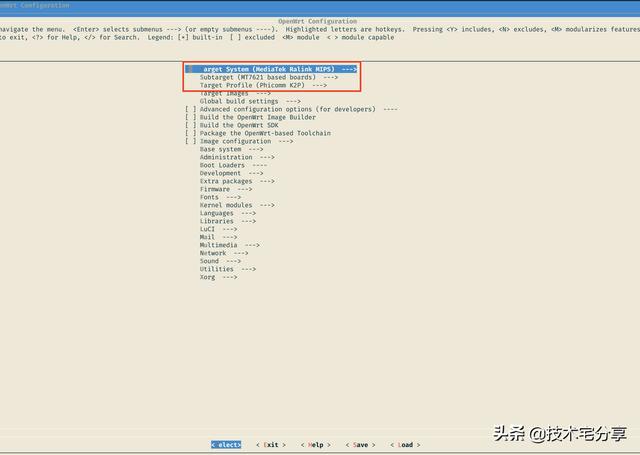Toggle Advanced configuration options checkbox

coord(190,109)
